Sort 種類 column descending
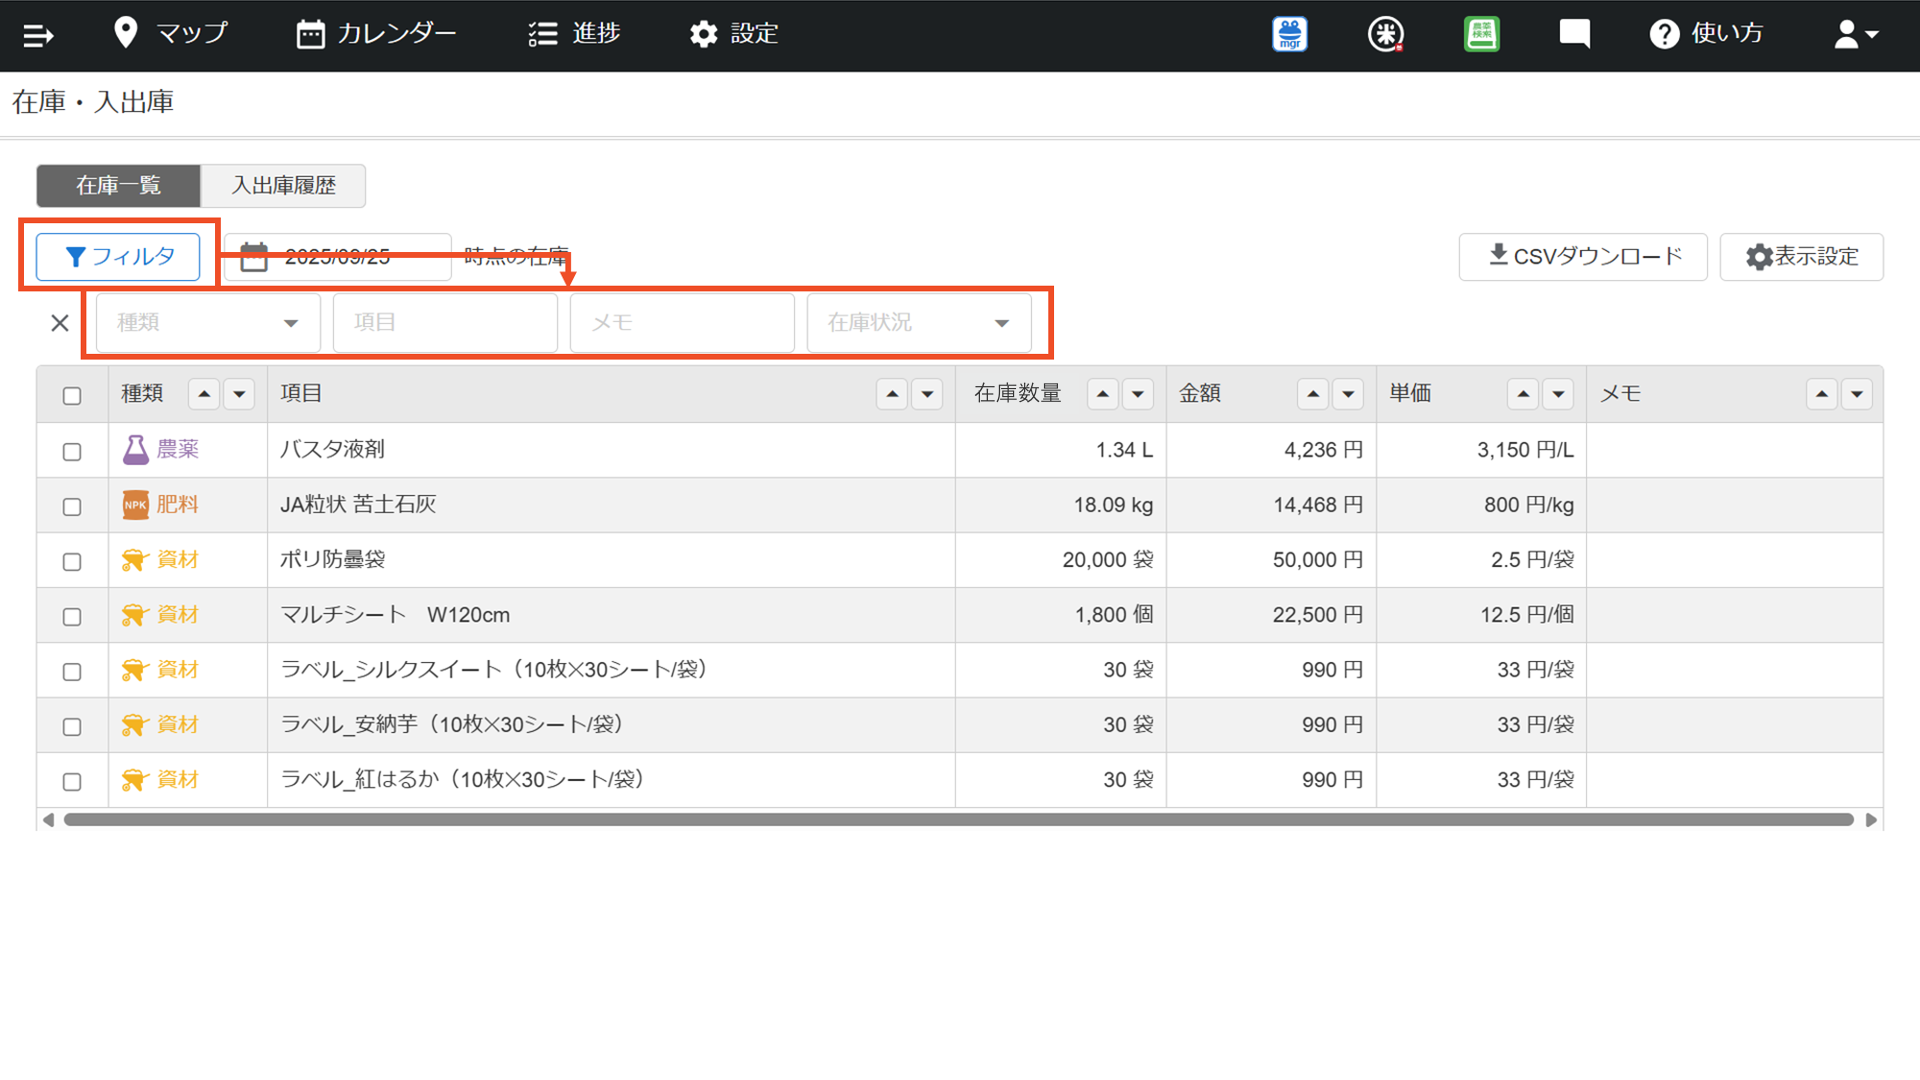The height and width of the screenshot is (1080, 1920). (x=239, y=394)
